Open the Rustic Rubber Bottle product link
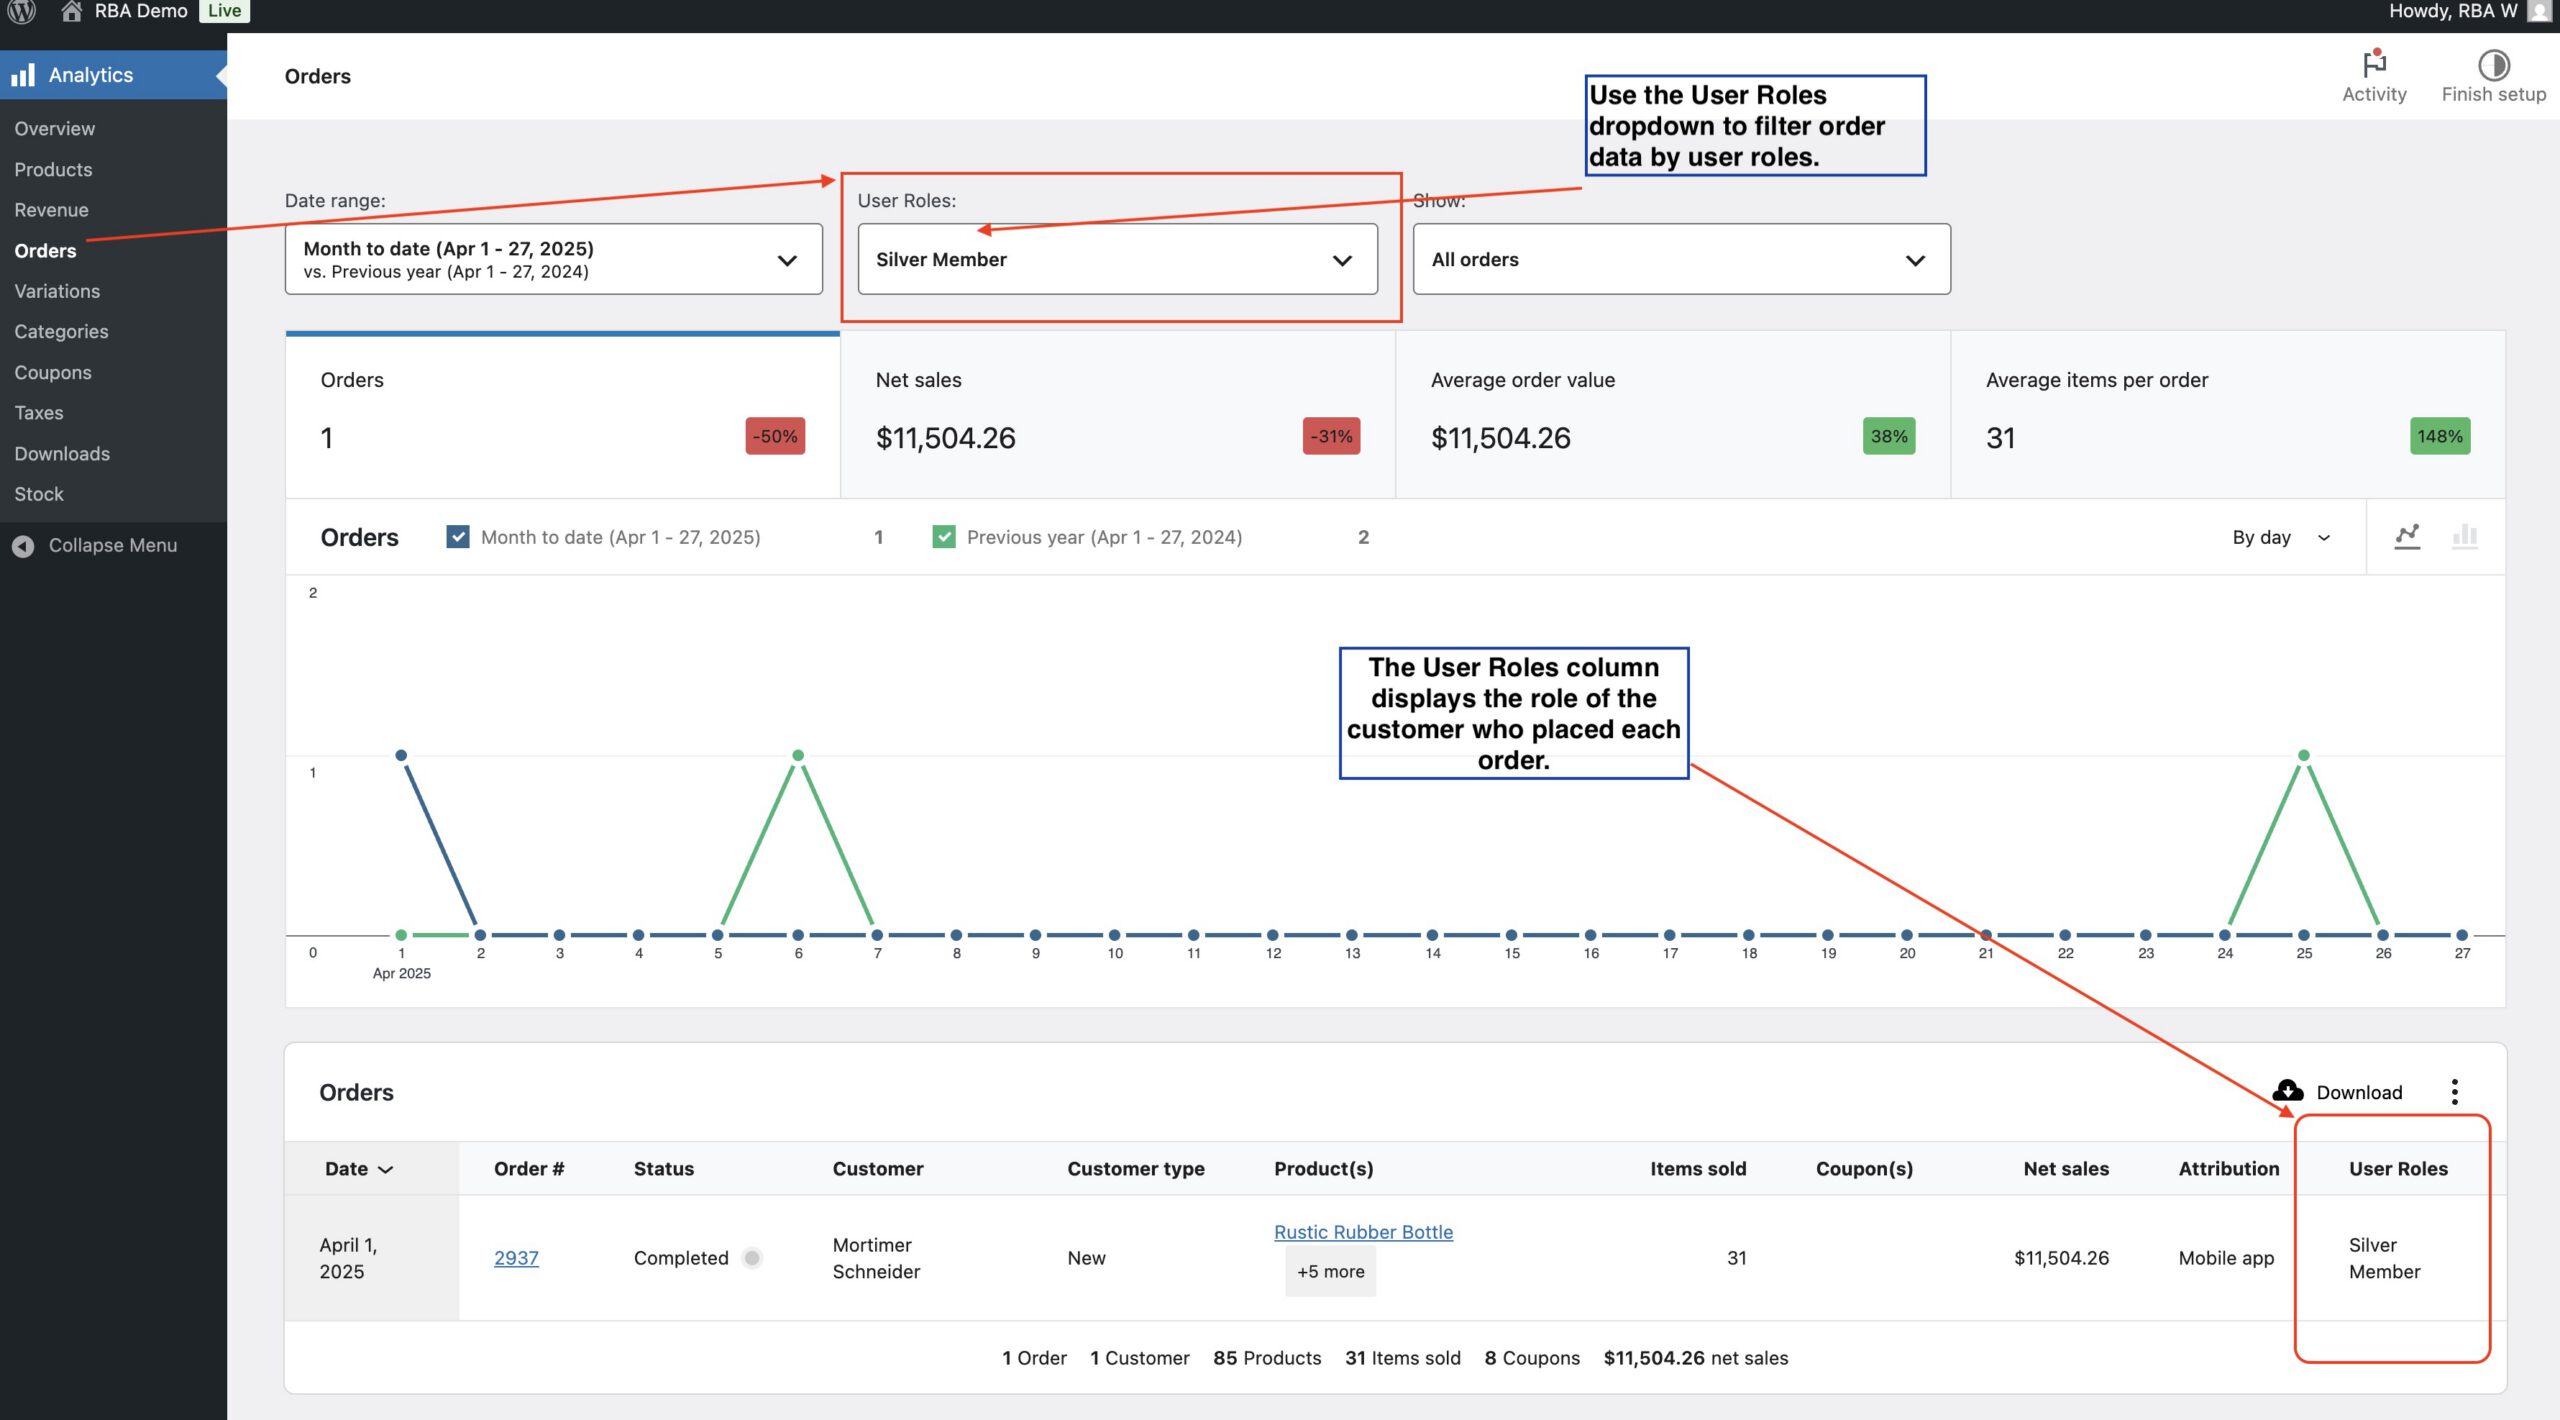2560x1420 pixels. coord(1363,1232)
